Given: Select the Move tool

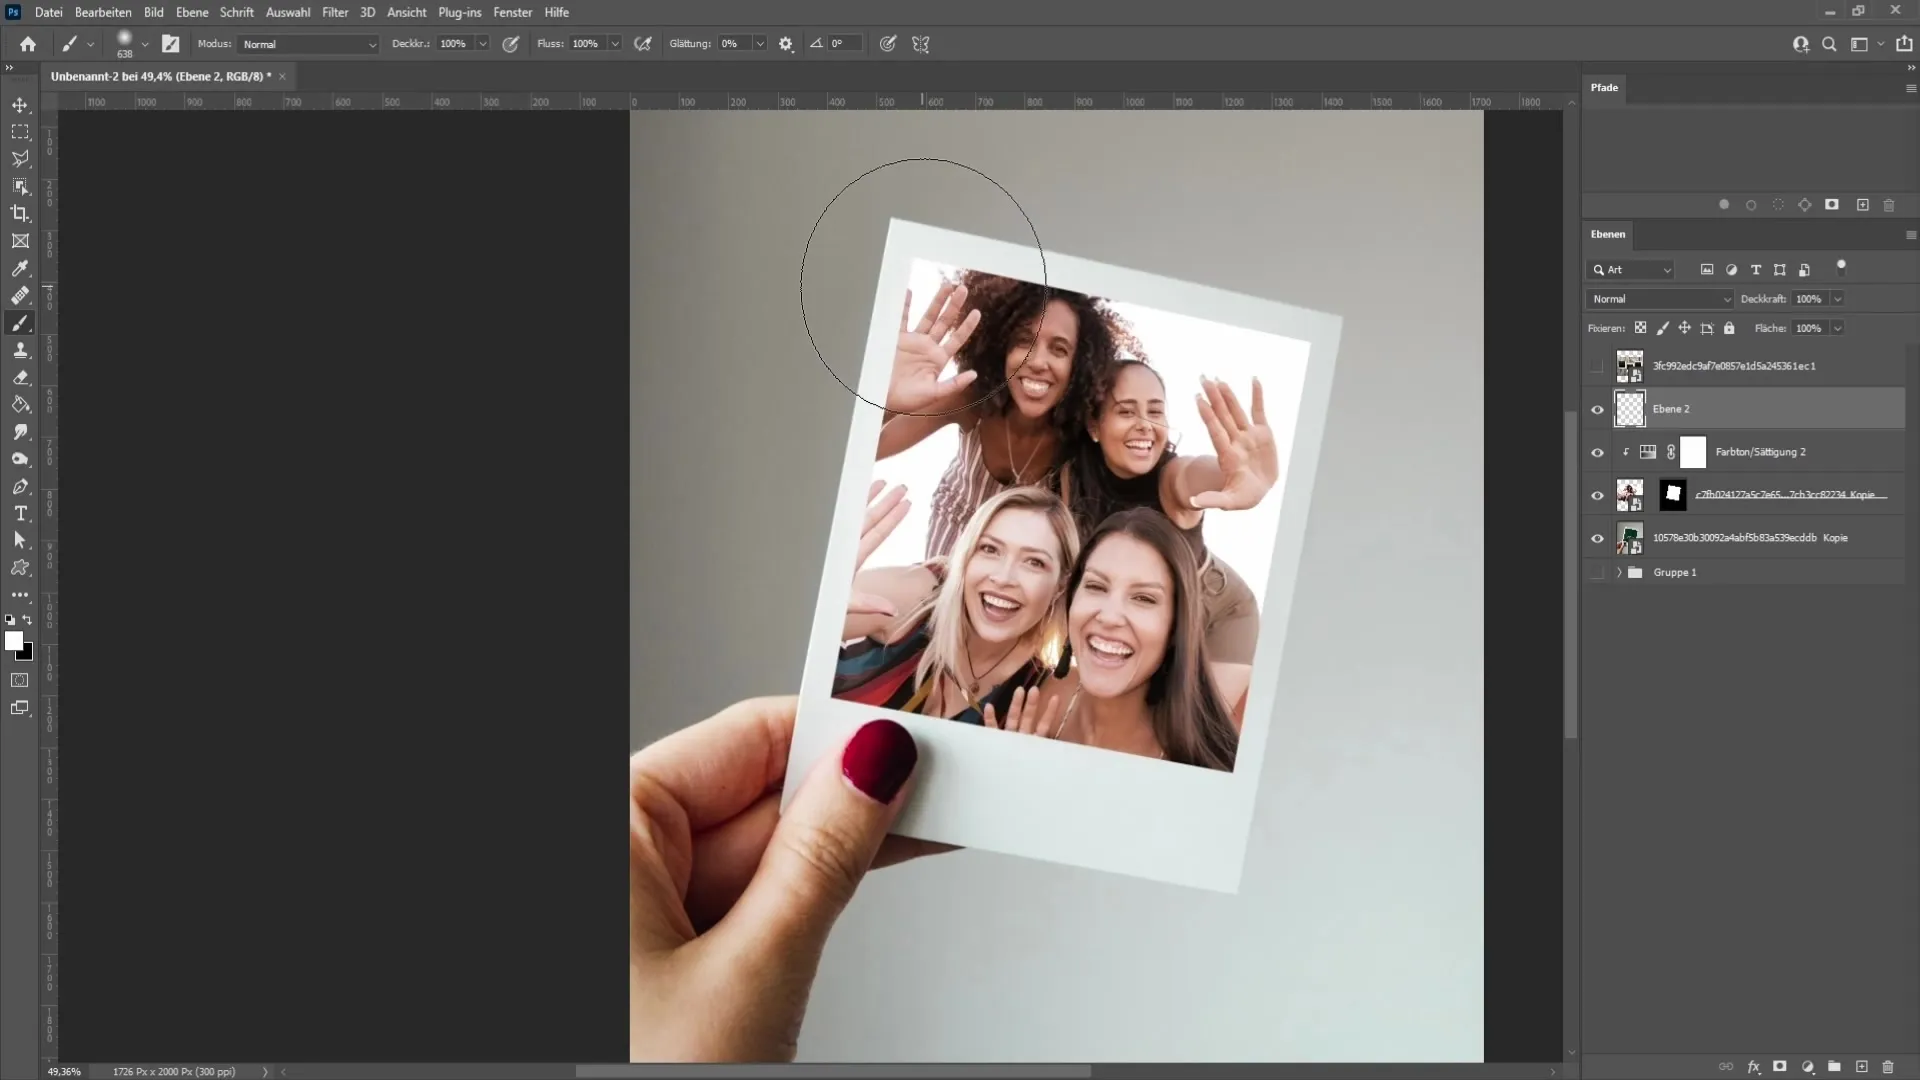Looking at the screenshot, I should (x=20, y=104).
